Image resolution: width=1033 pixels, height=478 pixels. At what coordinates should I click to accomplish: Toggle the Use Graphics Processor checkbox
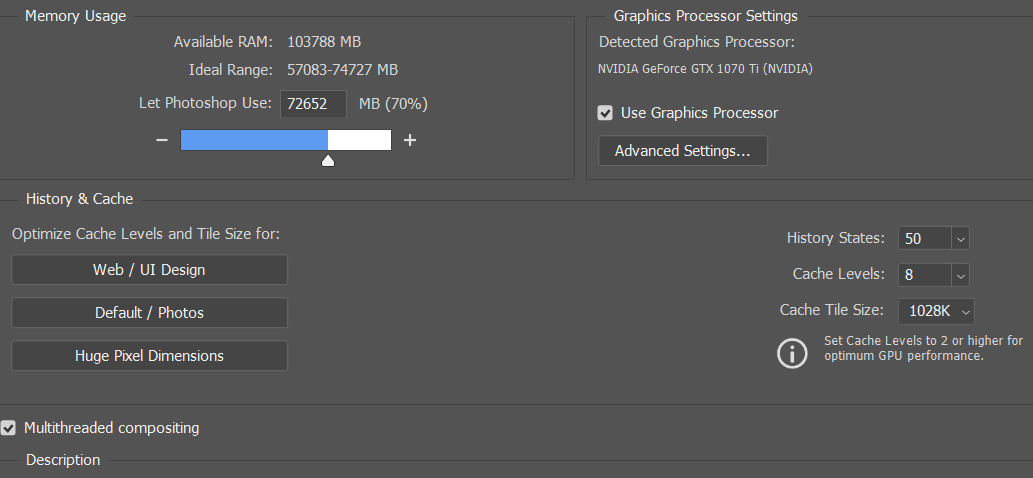605,113
